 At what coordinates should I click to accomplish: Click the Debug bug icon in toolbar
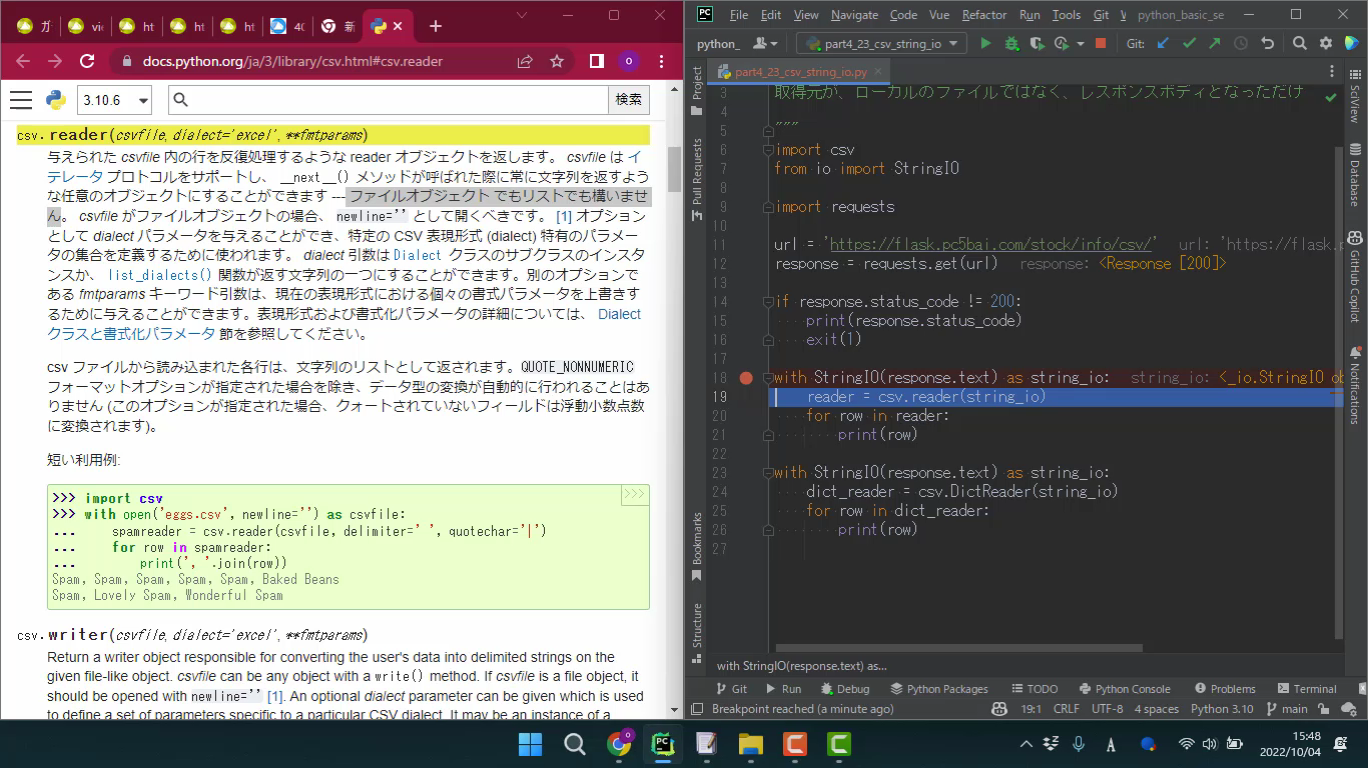pos(1011,43)
